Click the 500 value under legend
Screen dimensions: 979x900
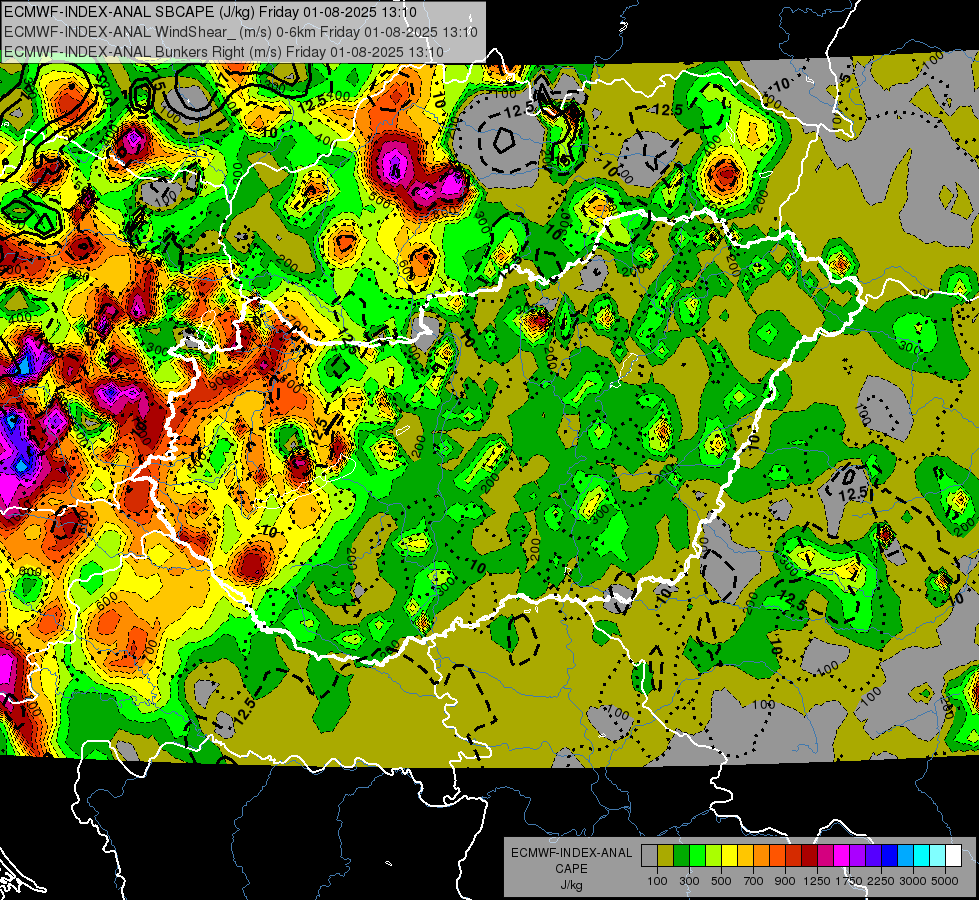click(721, 881)
